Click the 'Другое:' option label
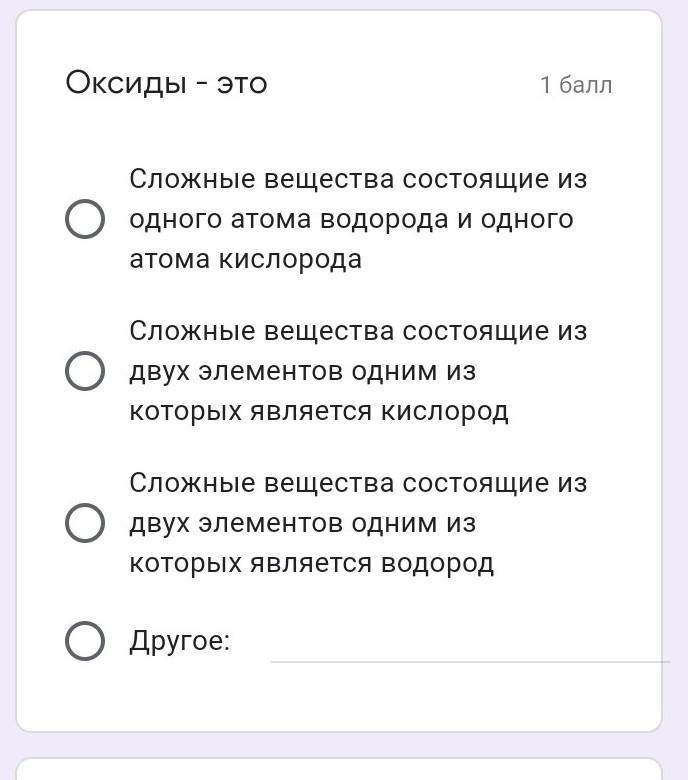The image size is (688, 780). (x=180, y=641)
